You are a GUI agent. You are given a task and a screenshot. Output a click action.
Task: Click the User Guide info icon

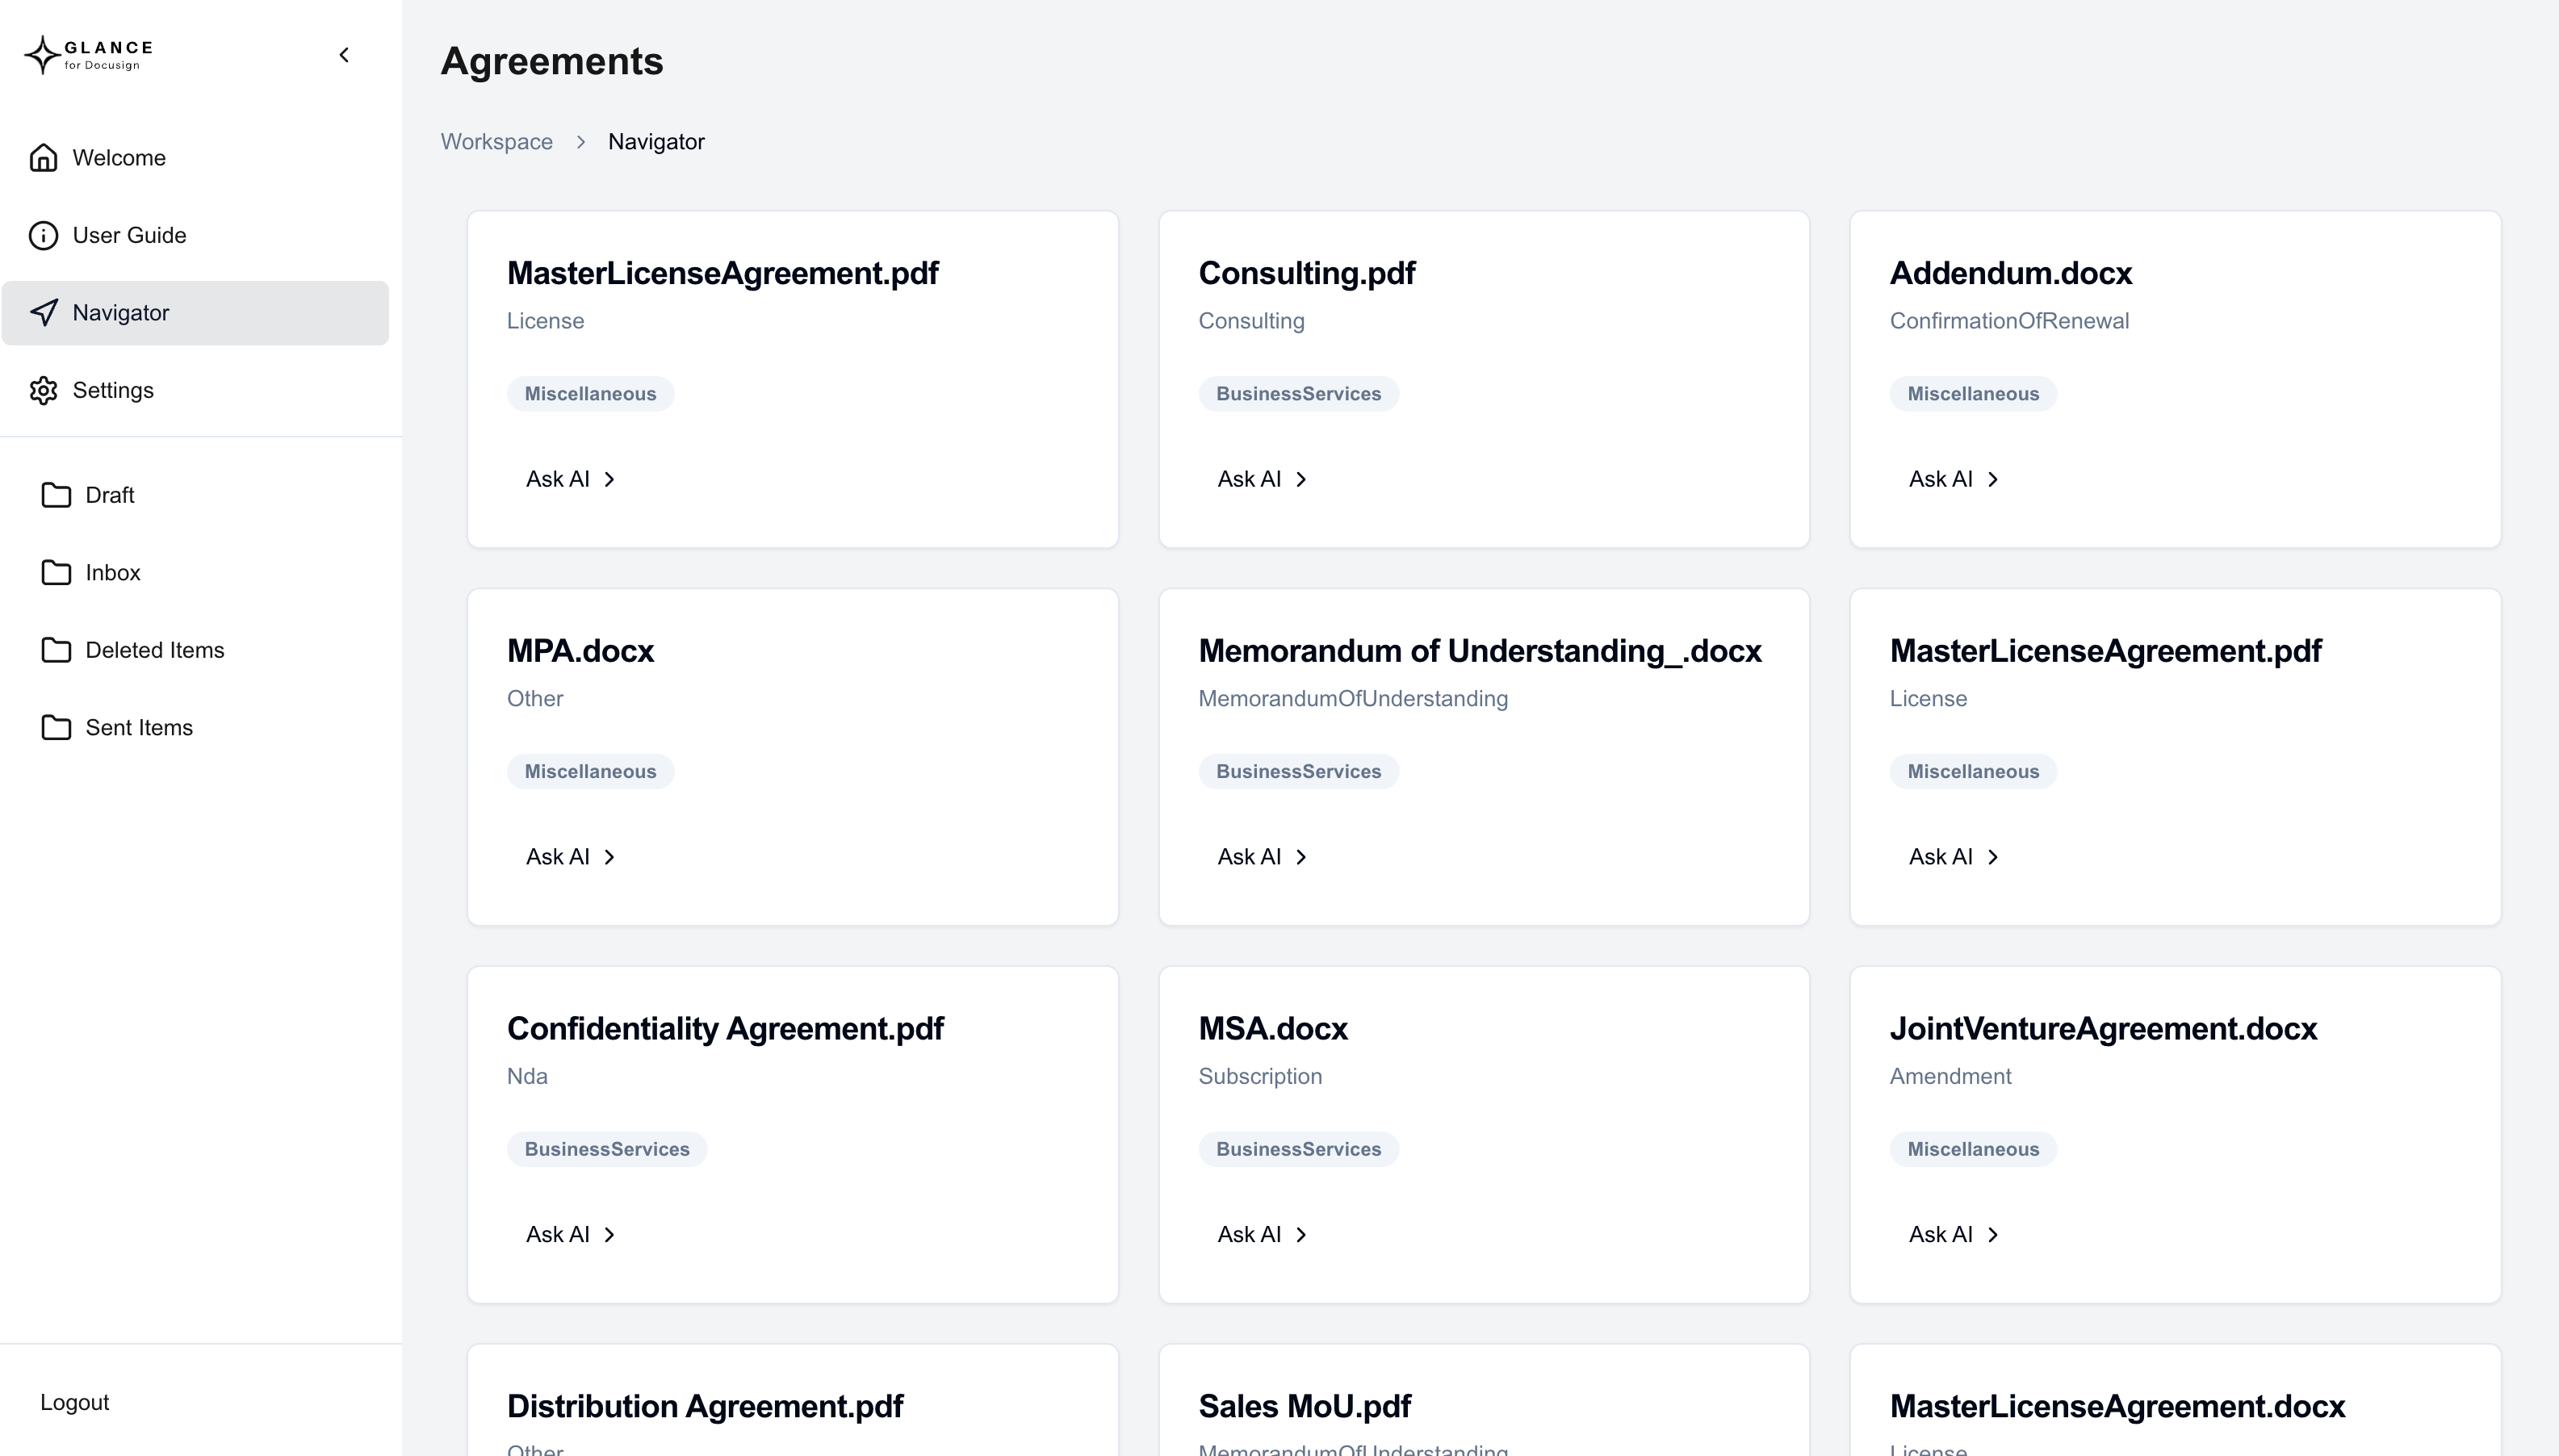[x=43, y=235]
